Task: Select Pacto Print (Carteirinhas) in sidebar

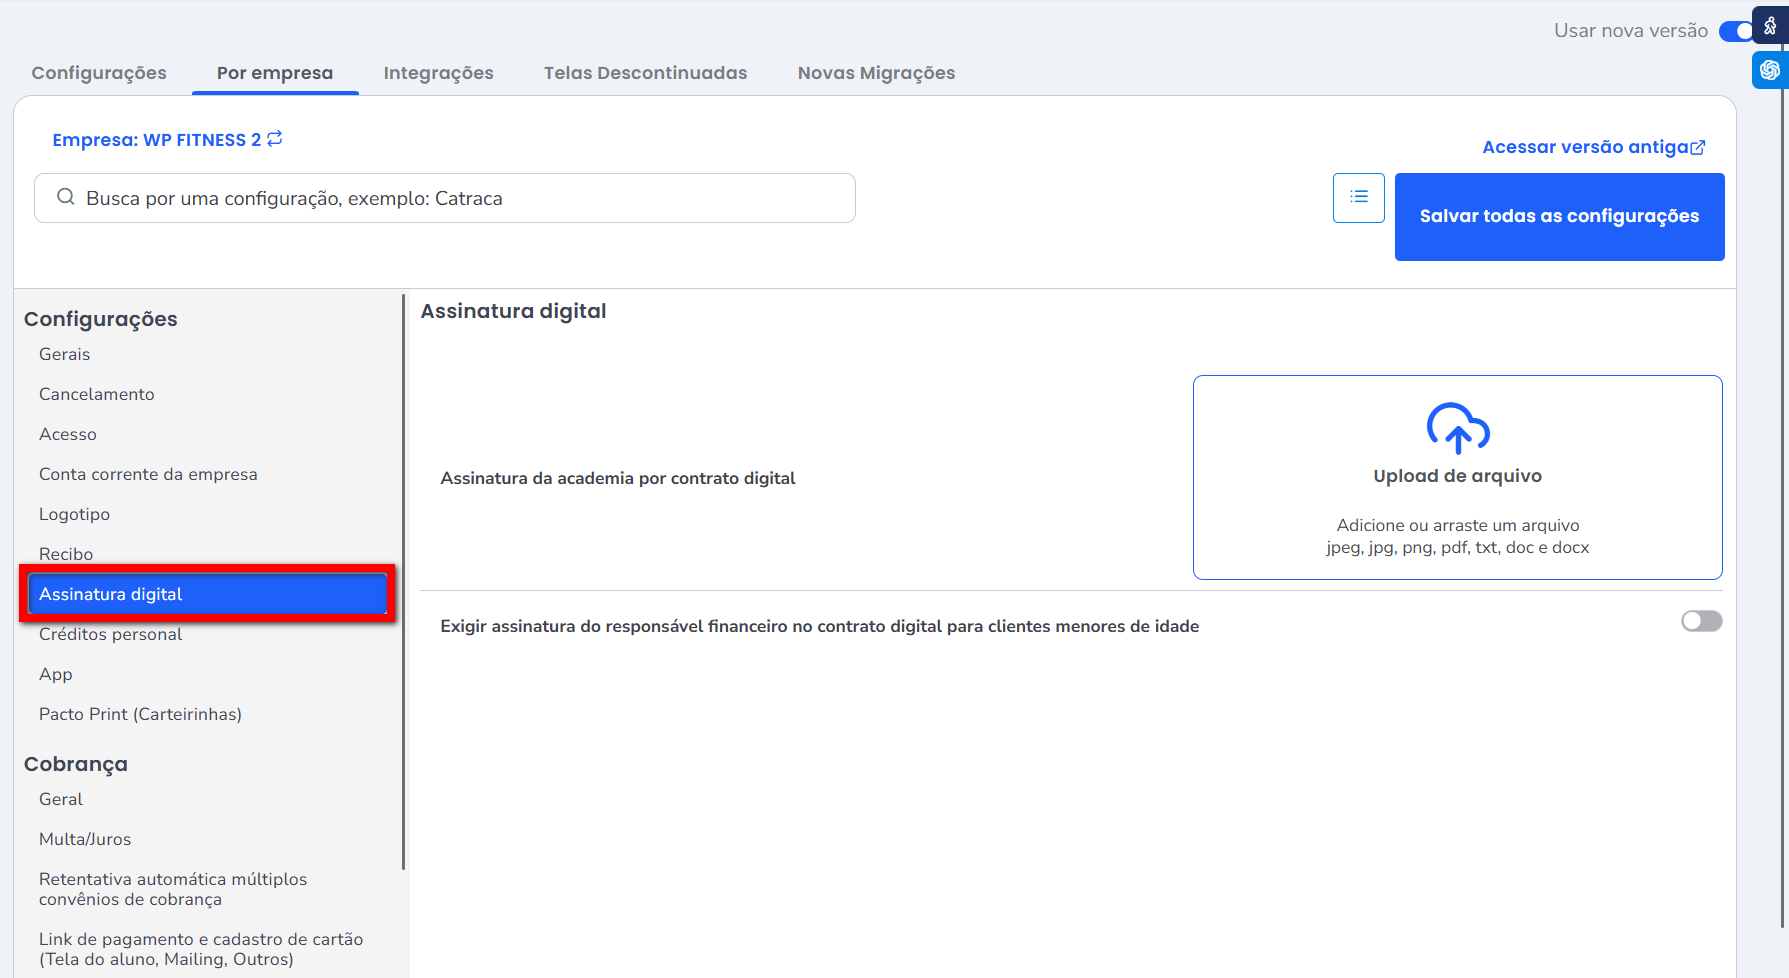Action: click(x=140, y=714)
